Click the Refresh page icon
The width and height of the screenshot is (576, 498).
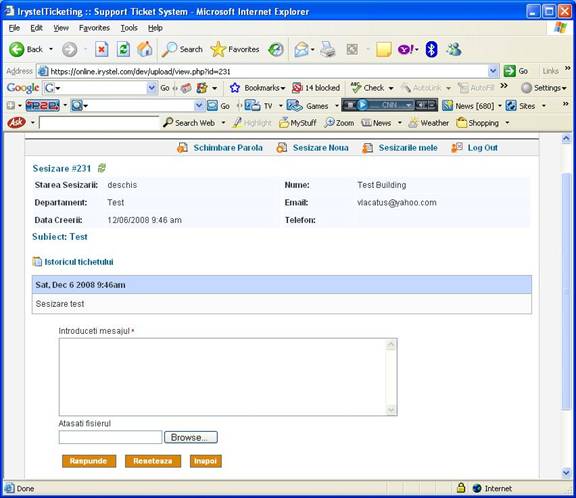pos(123,49)
